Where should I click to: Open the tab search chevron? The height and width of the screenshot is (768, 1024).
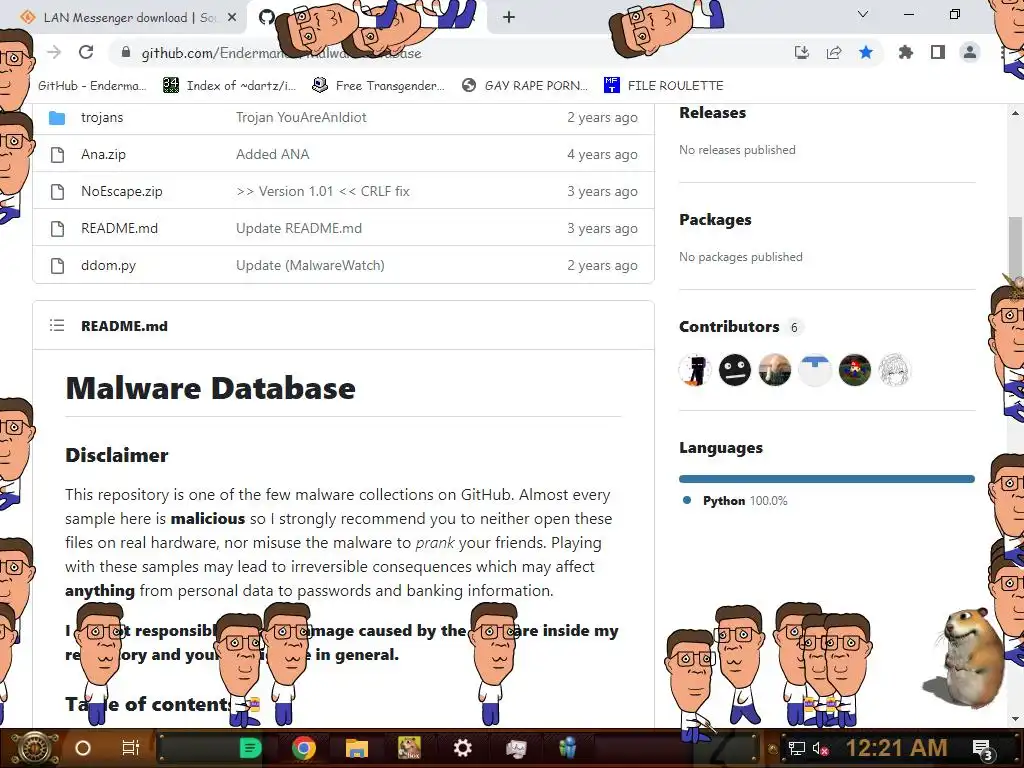(x=863, y=14)
